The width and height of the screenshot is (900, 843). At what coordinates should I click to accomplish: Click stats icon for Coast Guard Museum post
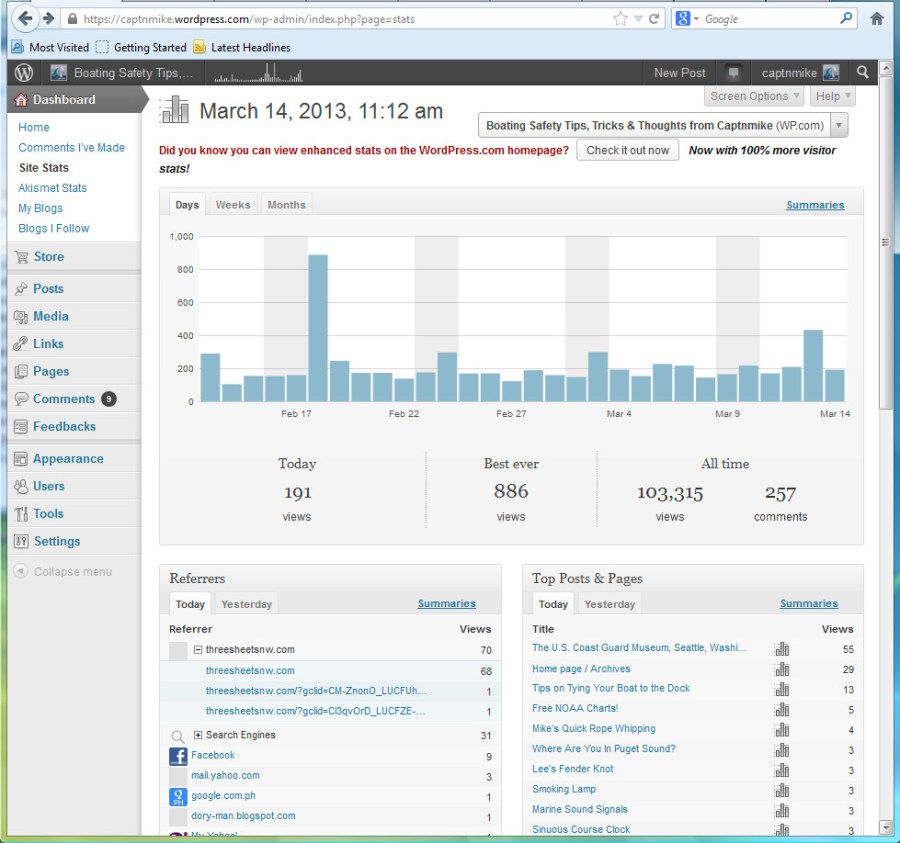[x=781, y=648]
